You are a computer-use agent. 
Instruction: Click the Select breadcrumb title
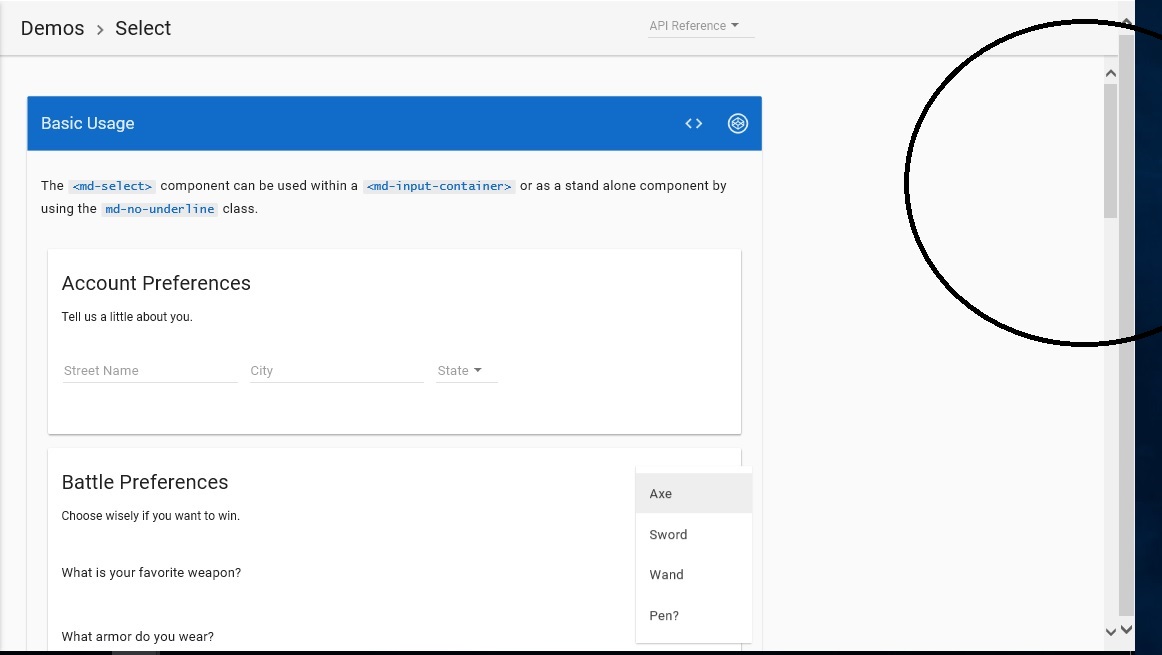[x=143, y=28]
